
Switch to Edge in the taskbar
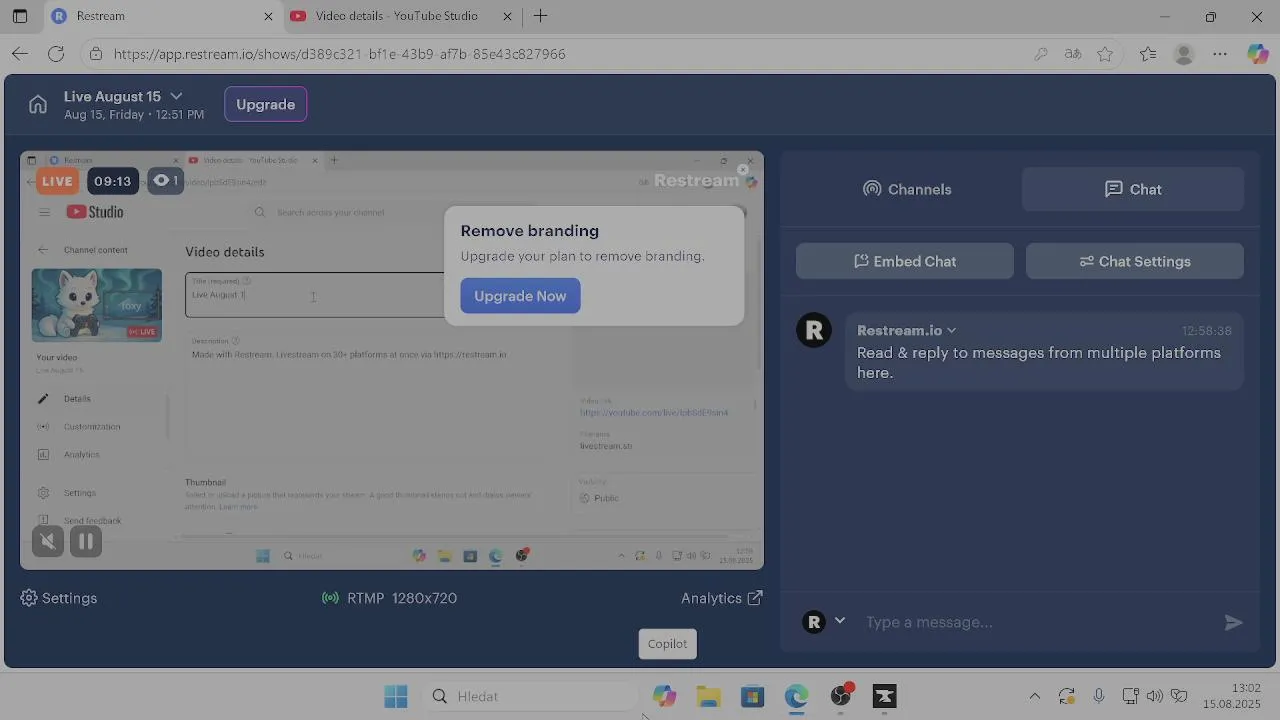[x=797, y=696]
